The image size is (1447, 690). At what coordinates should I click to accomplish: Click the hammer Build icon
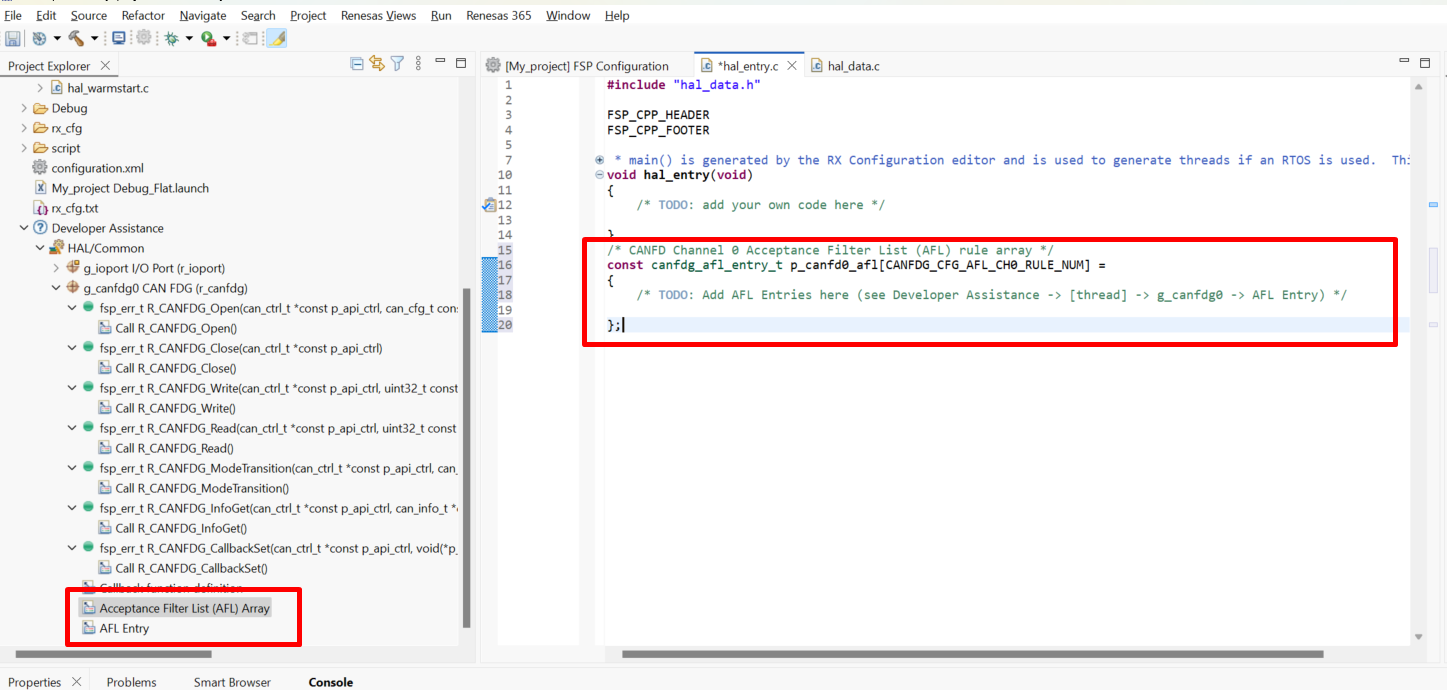pyautogui.click(x=76, y=38)
